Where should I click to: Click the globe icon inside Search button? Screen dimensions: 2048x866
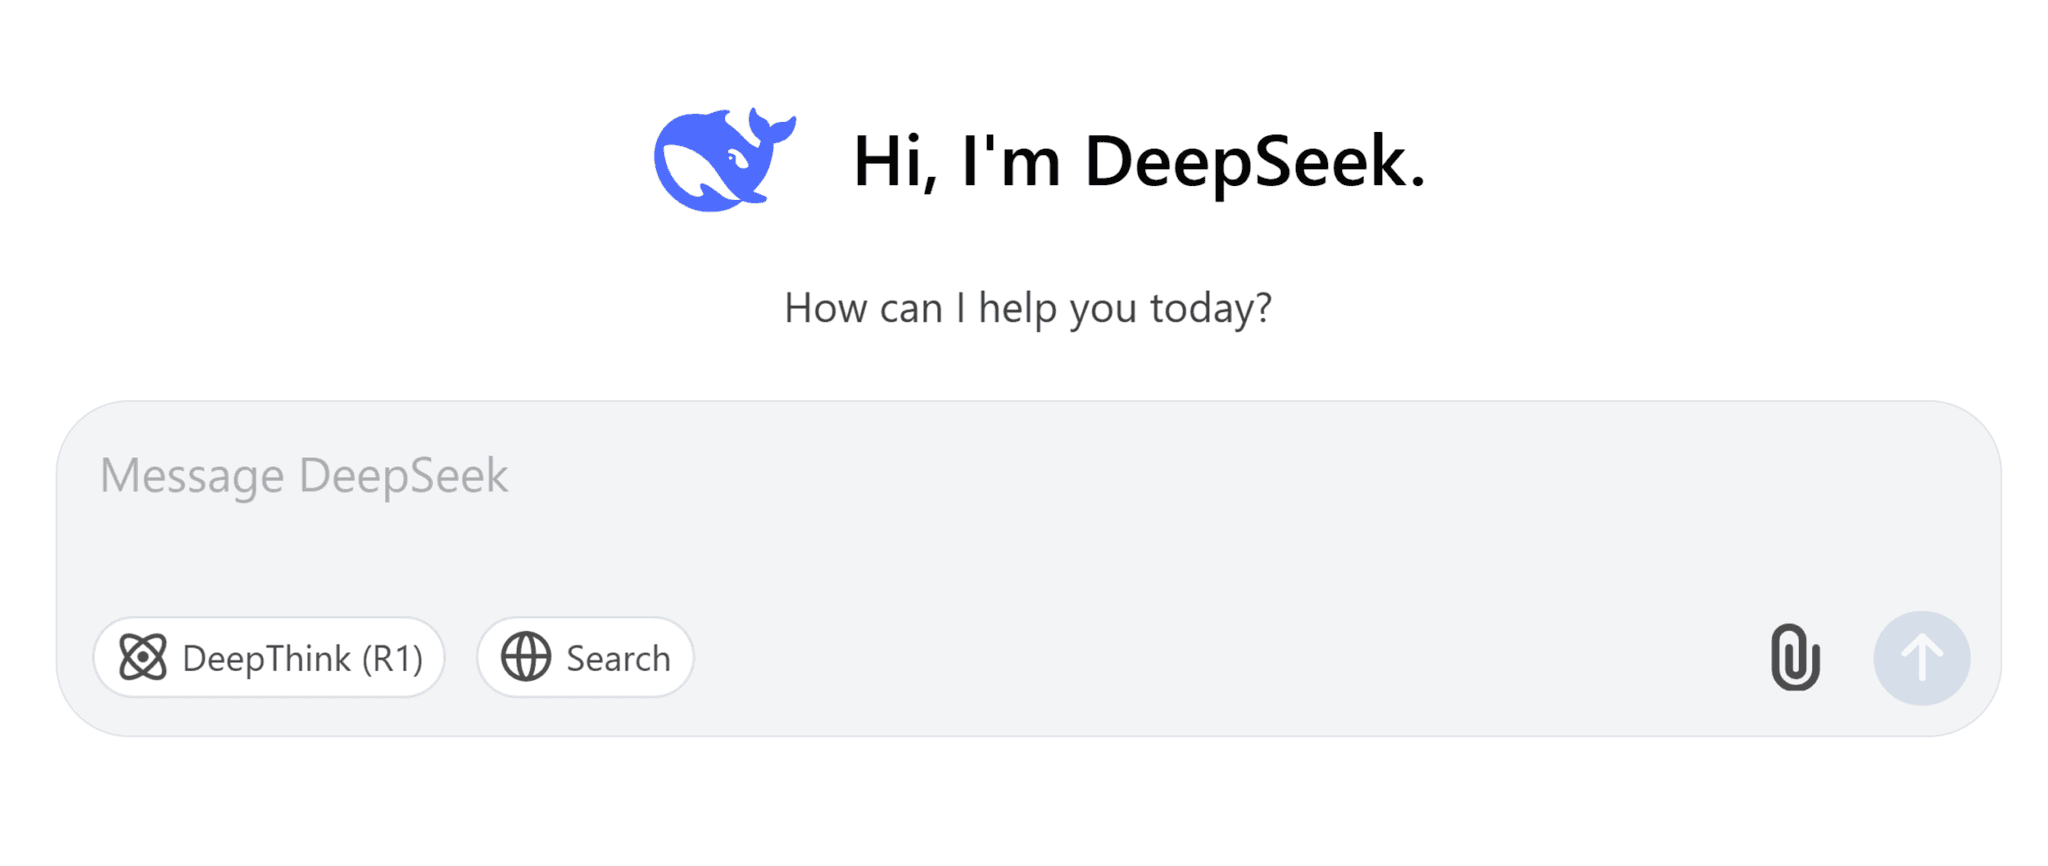pyautogui.click(x=526, y=658)
